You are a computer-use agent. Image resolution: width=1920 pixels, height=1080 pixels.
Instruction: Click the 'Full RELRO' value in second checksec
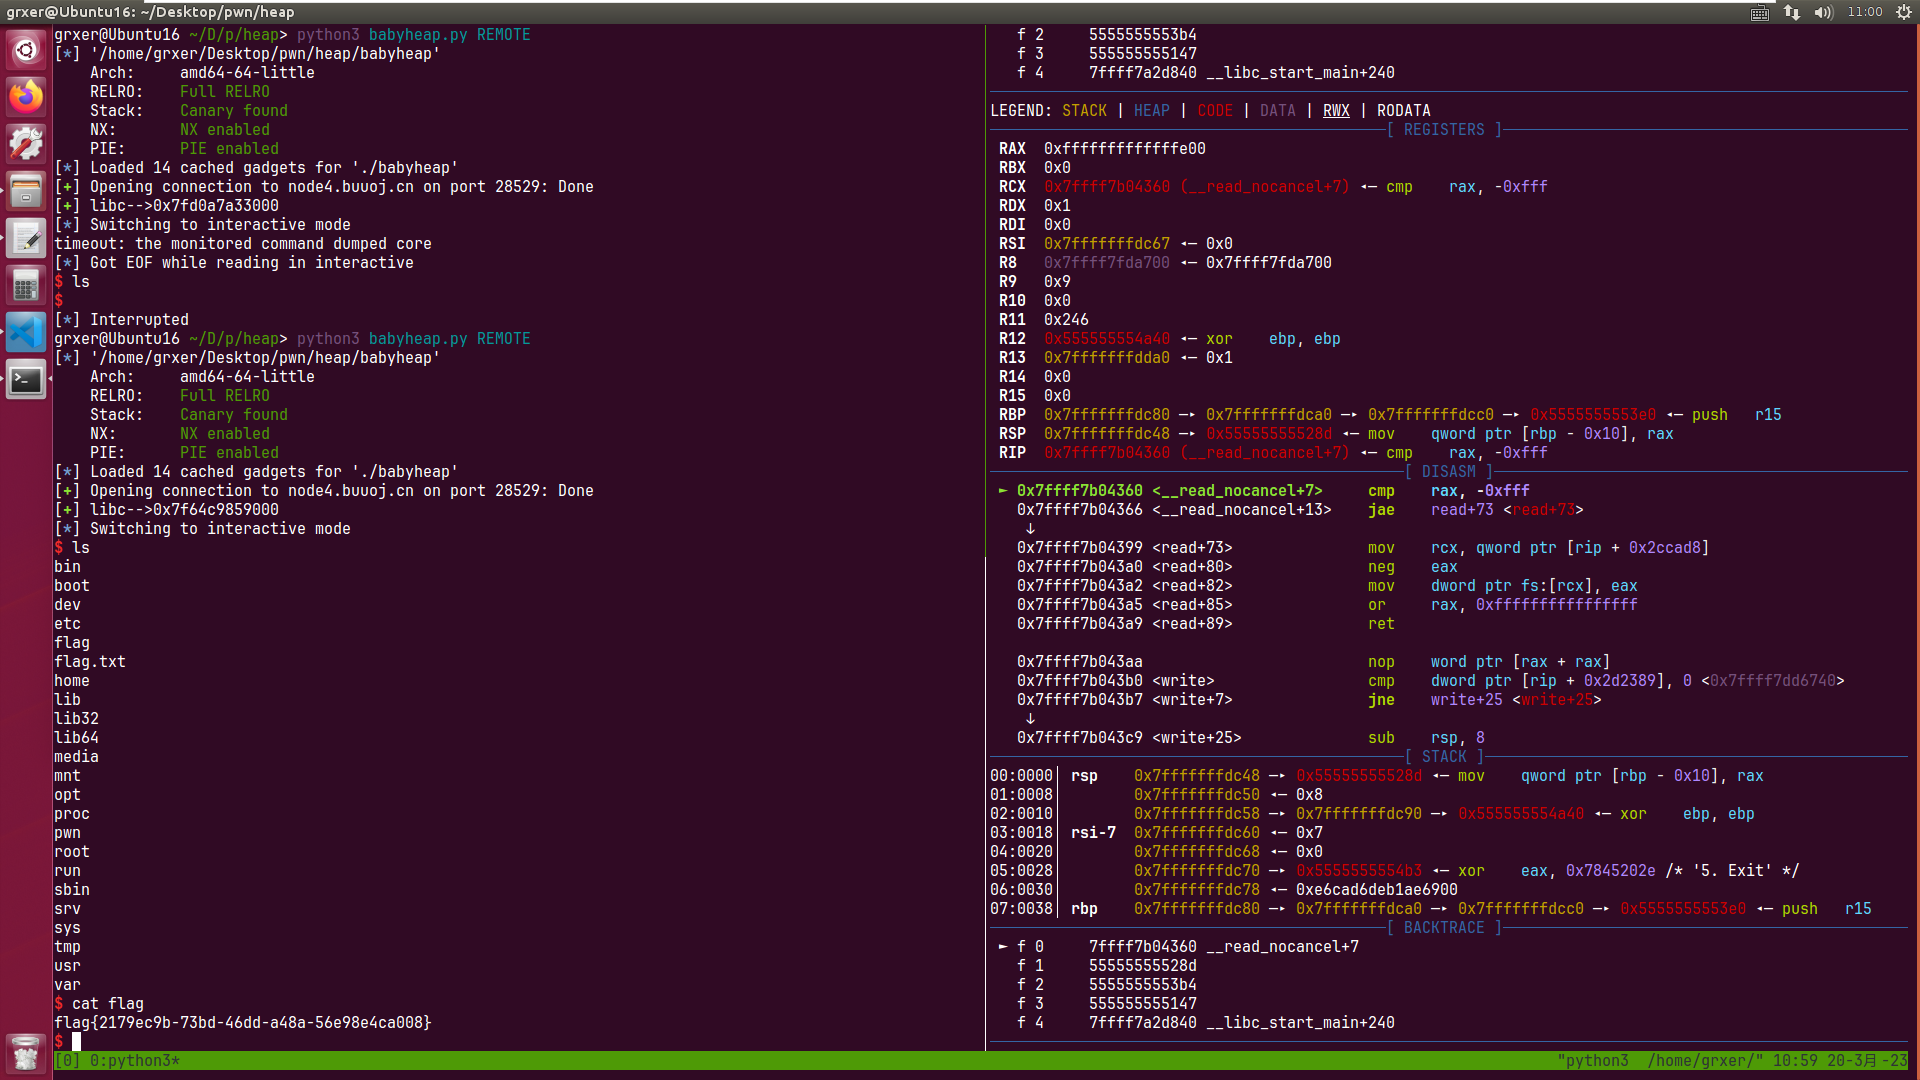pos(225,395)
